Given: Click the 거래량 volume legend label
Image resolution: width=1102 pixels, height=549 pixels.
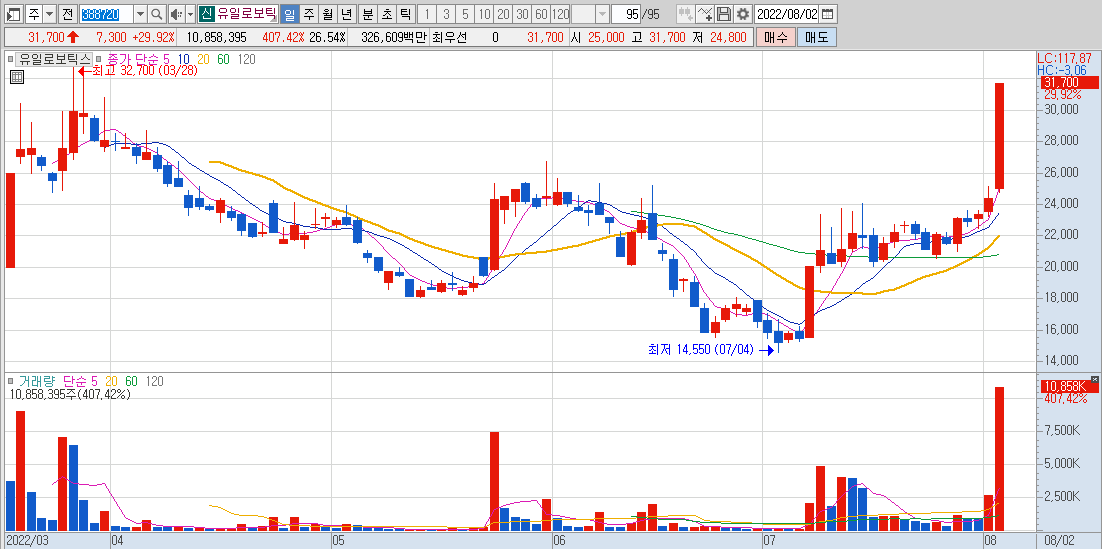Looking at the screenshot, I should click(x=39, y=381).
